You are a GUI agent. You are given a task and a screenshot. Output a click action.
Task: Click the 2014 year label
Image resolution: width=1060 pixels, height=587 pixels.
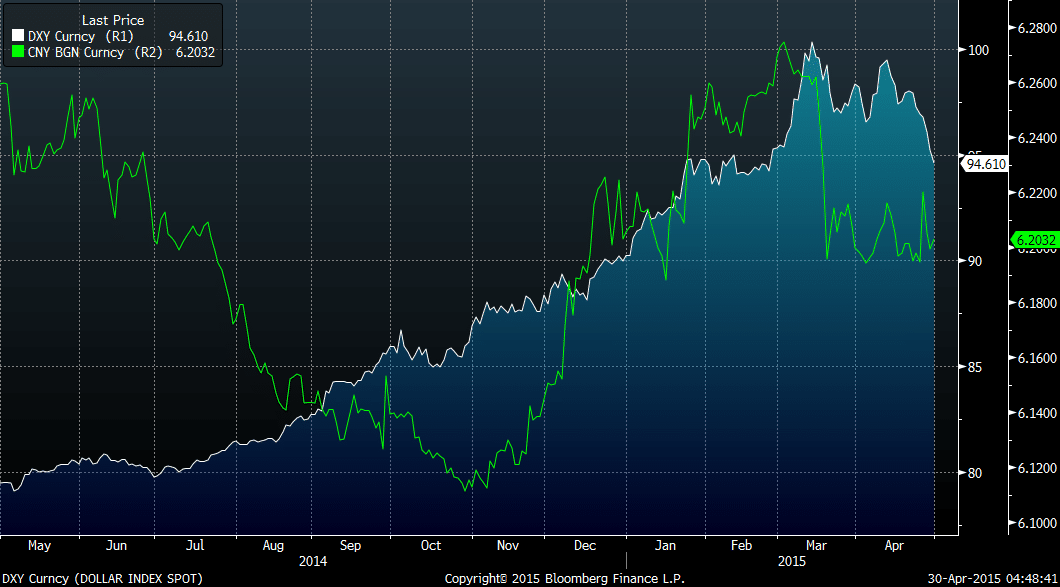pos(313,562)
